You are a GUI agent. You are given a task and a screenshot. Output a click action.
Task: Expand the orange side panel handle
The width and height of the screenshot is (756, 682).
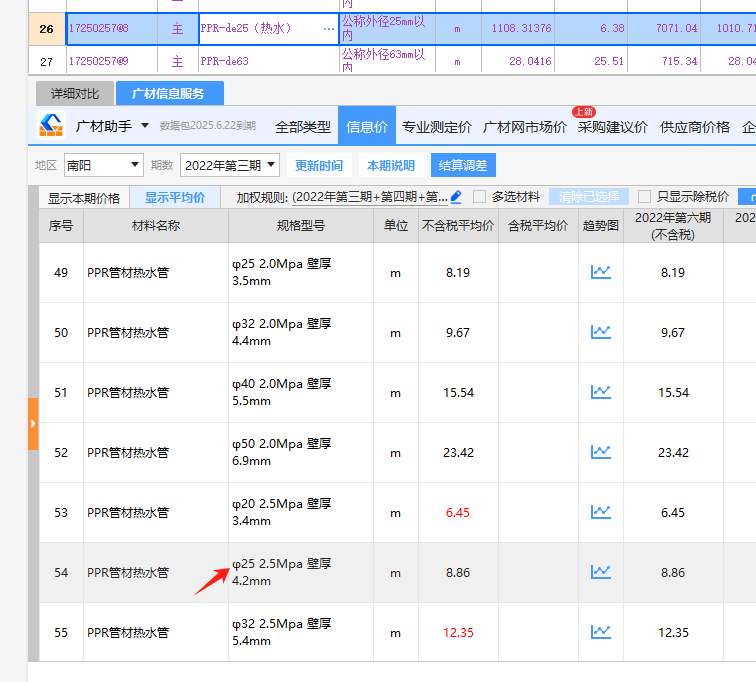[33, 424]
